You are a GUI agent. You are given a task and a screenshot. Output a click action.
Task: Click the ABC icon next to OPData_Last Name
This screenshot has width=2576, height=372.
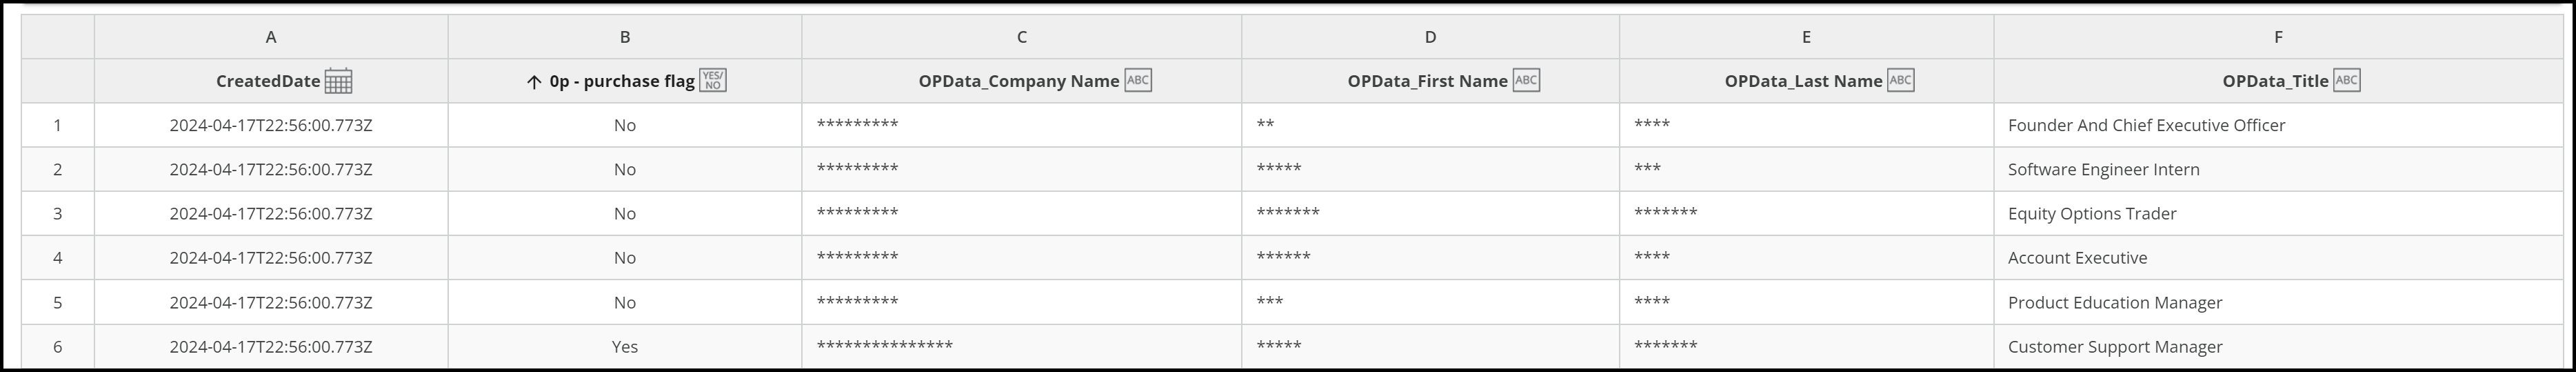coord(1901,80)
